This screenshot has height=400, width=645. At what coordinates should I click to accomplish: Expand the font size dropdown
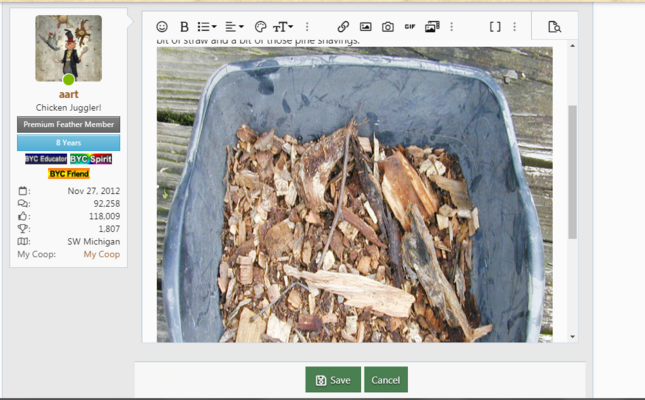point(284,27)
